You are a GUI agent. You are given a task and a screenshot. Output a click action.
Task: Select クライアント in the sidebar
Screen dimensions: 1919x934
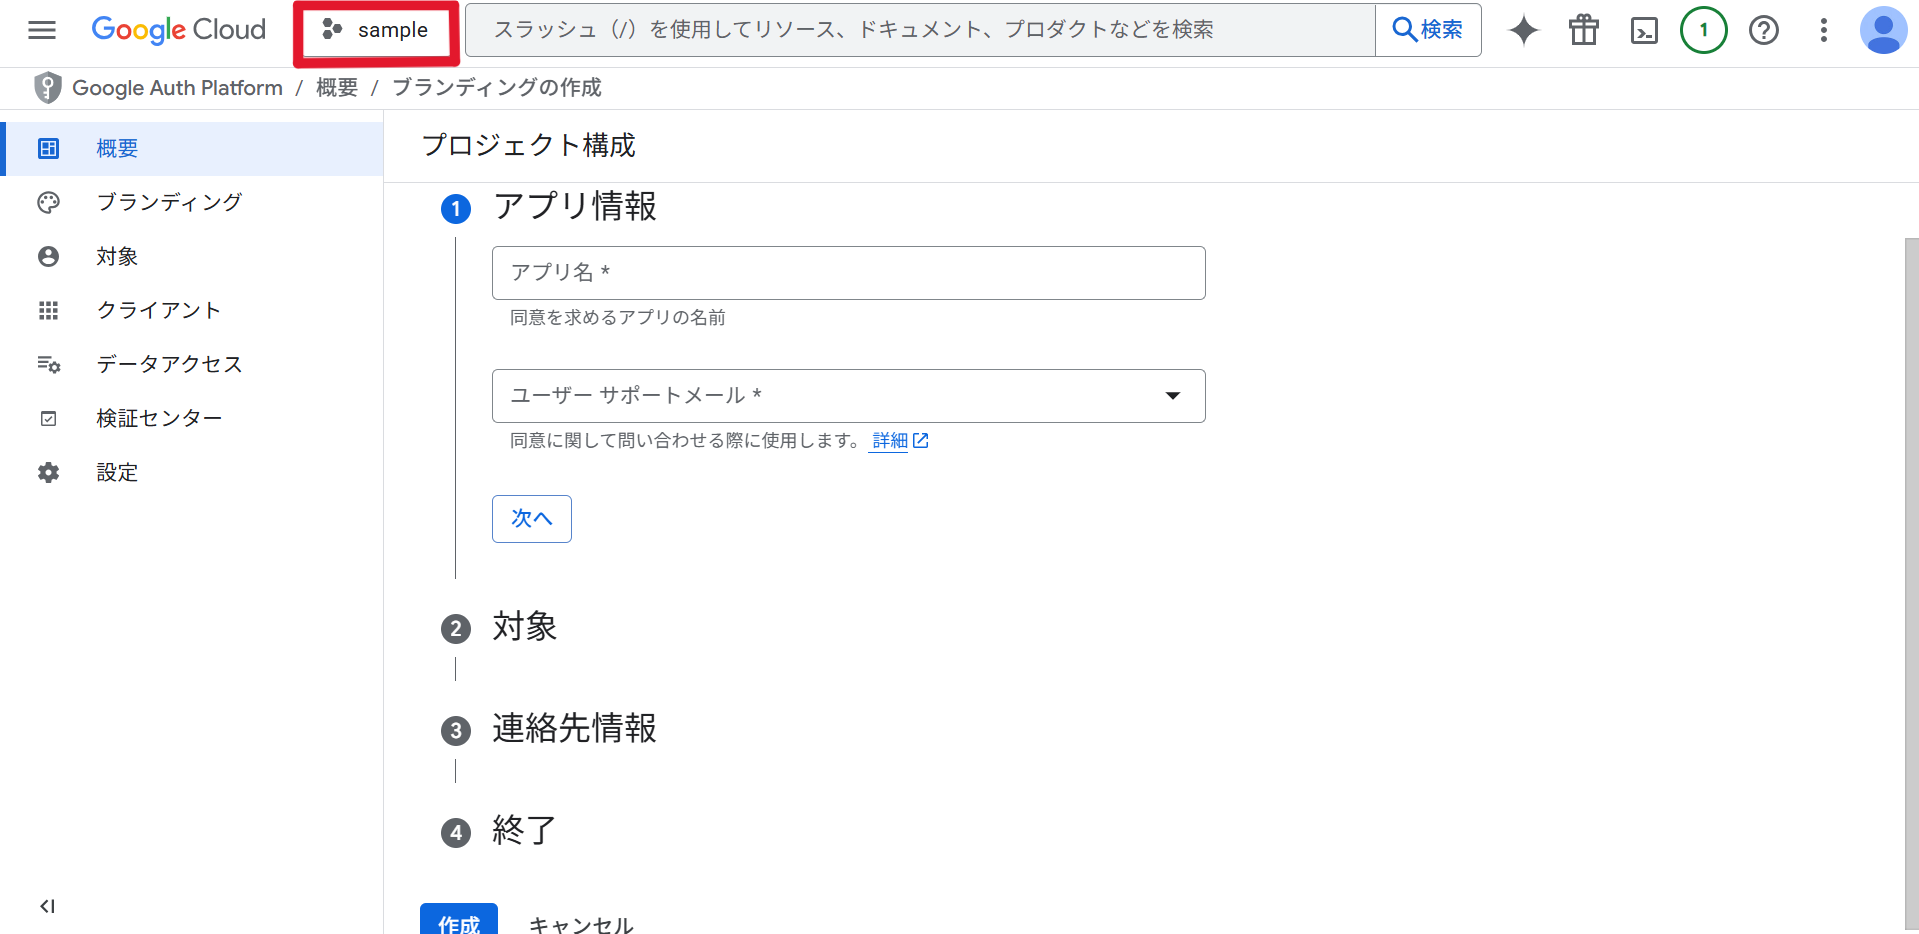tap(158, 310)
